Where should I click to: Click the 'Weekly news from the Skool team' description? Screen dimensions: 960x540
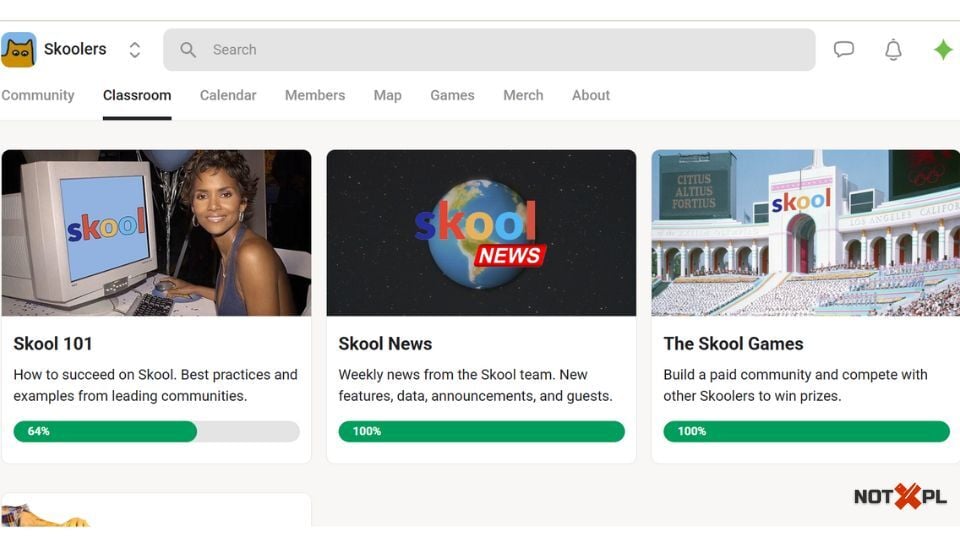pyautogui.click(x=475, y=385)
